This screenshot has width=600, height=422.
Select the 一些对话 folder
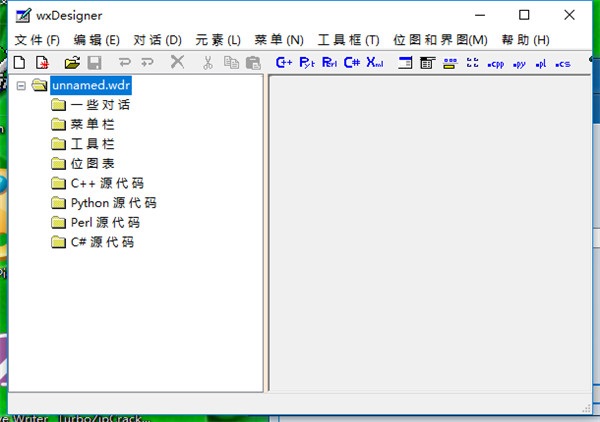(x=100, y=105)
